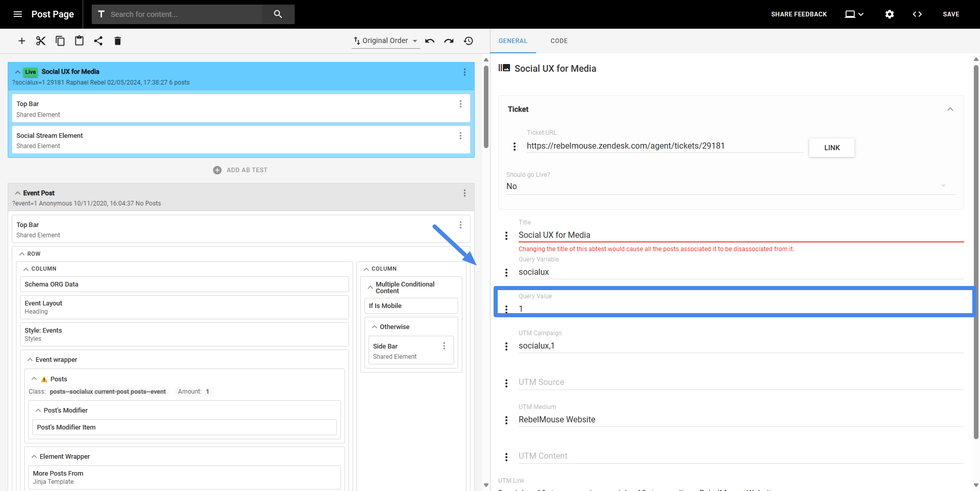Click the Query Value input field

click(740, 309)
